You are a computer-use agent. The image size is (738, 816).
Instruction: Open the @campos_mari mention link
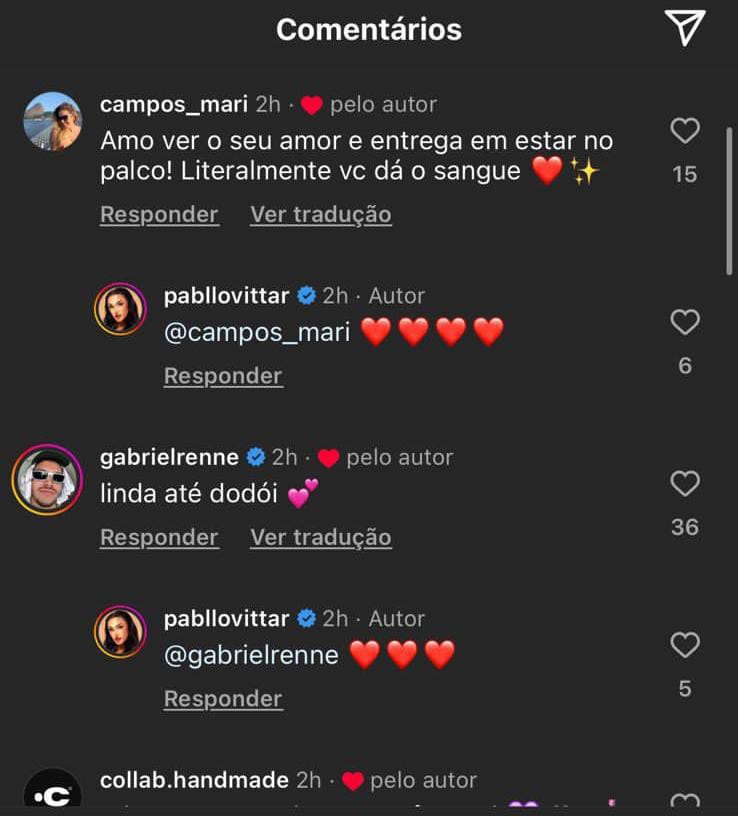tap(257, 332)
